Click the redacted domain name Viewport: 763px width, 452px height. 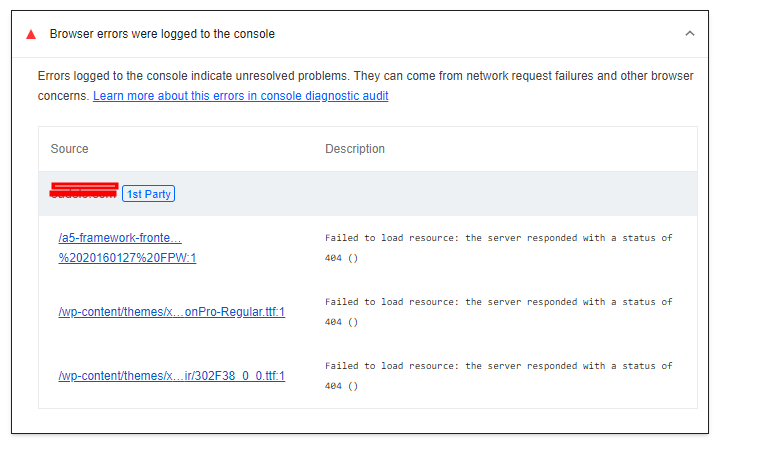click(84, 190)
